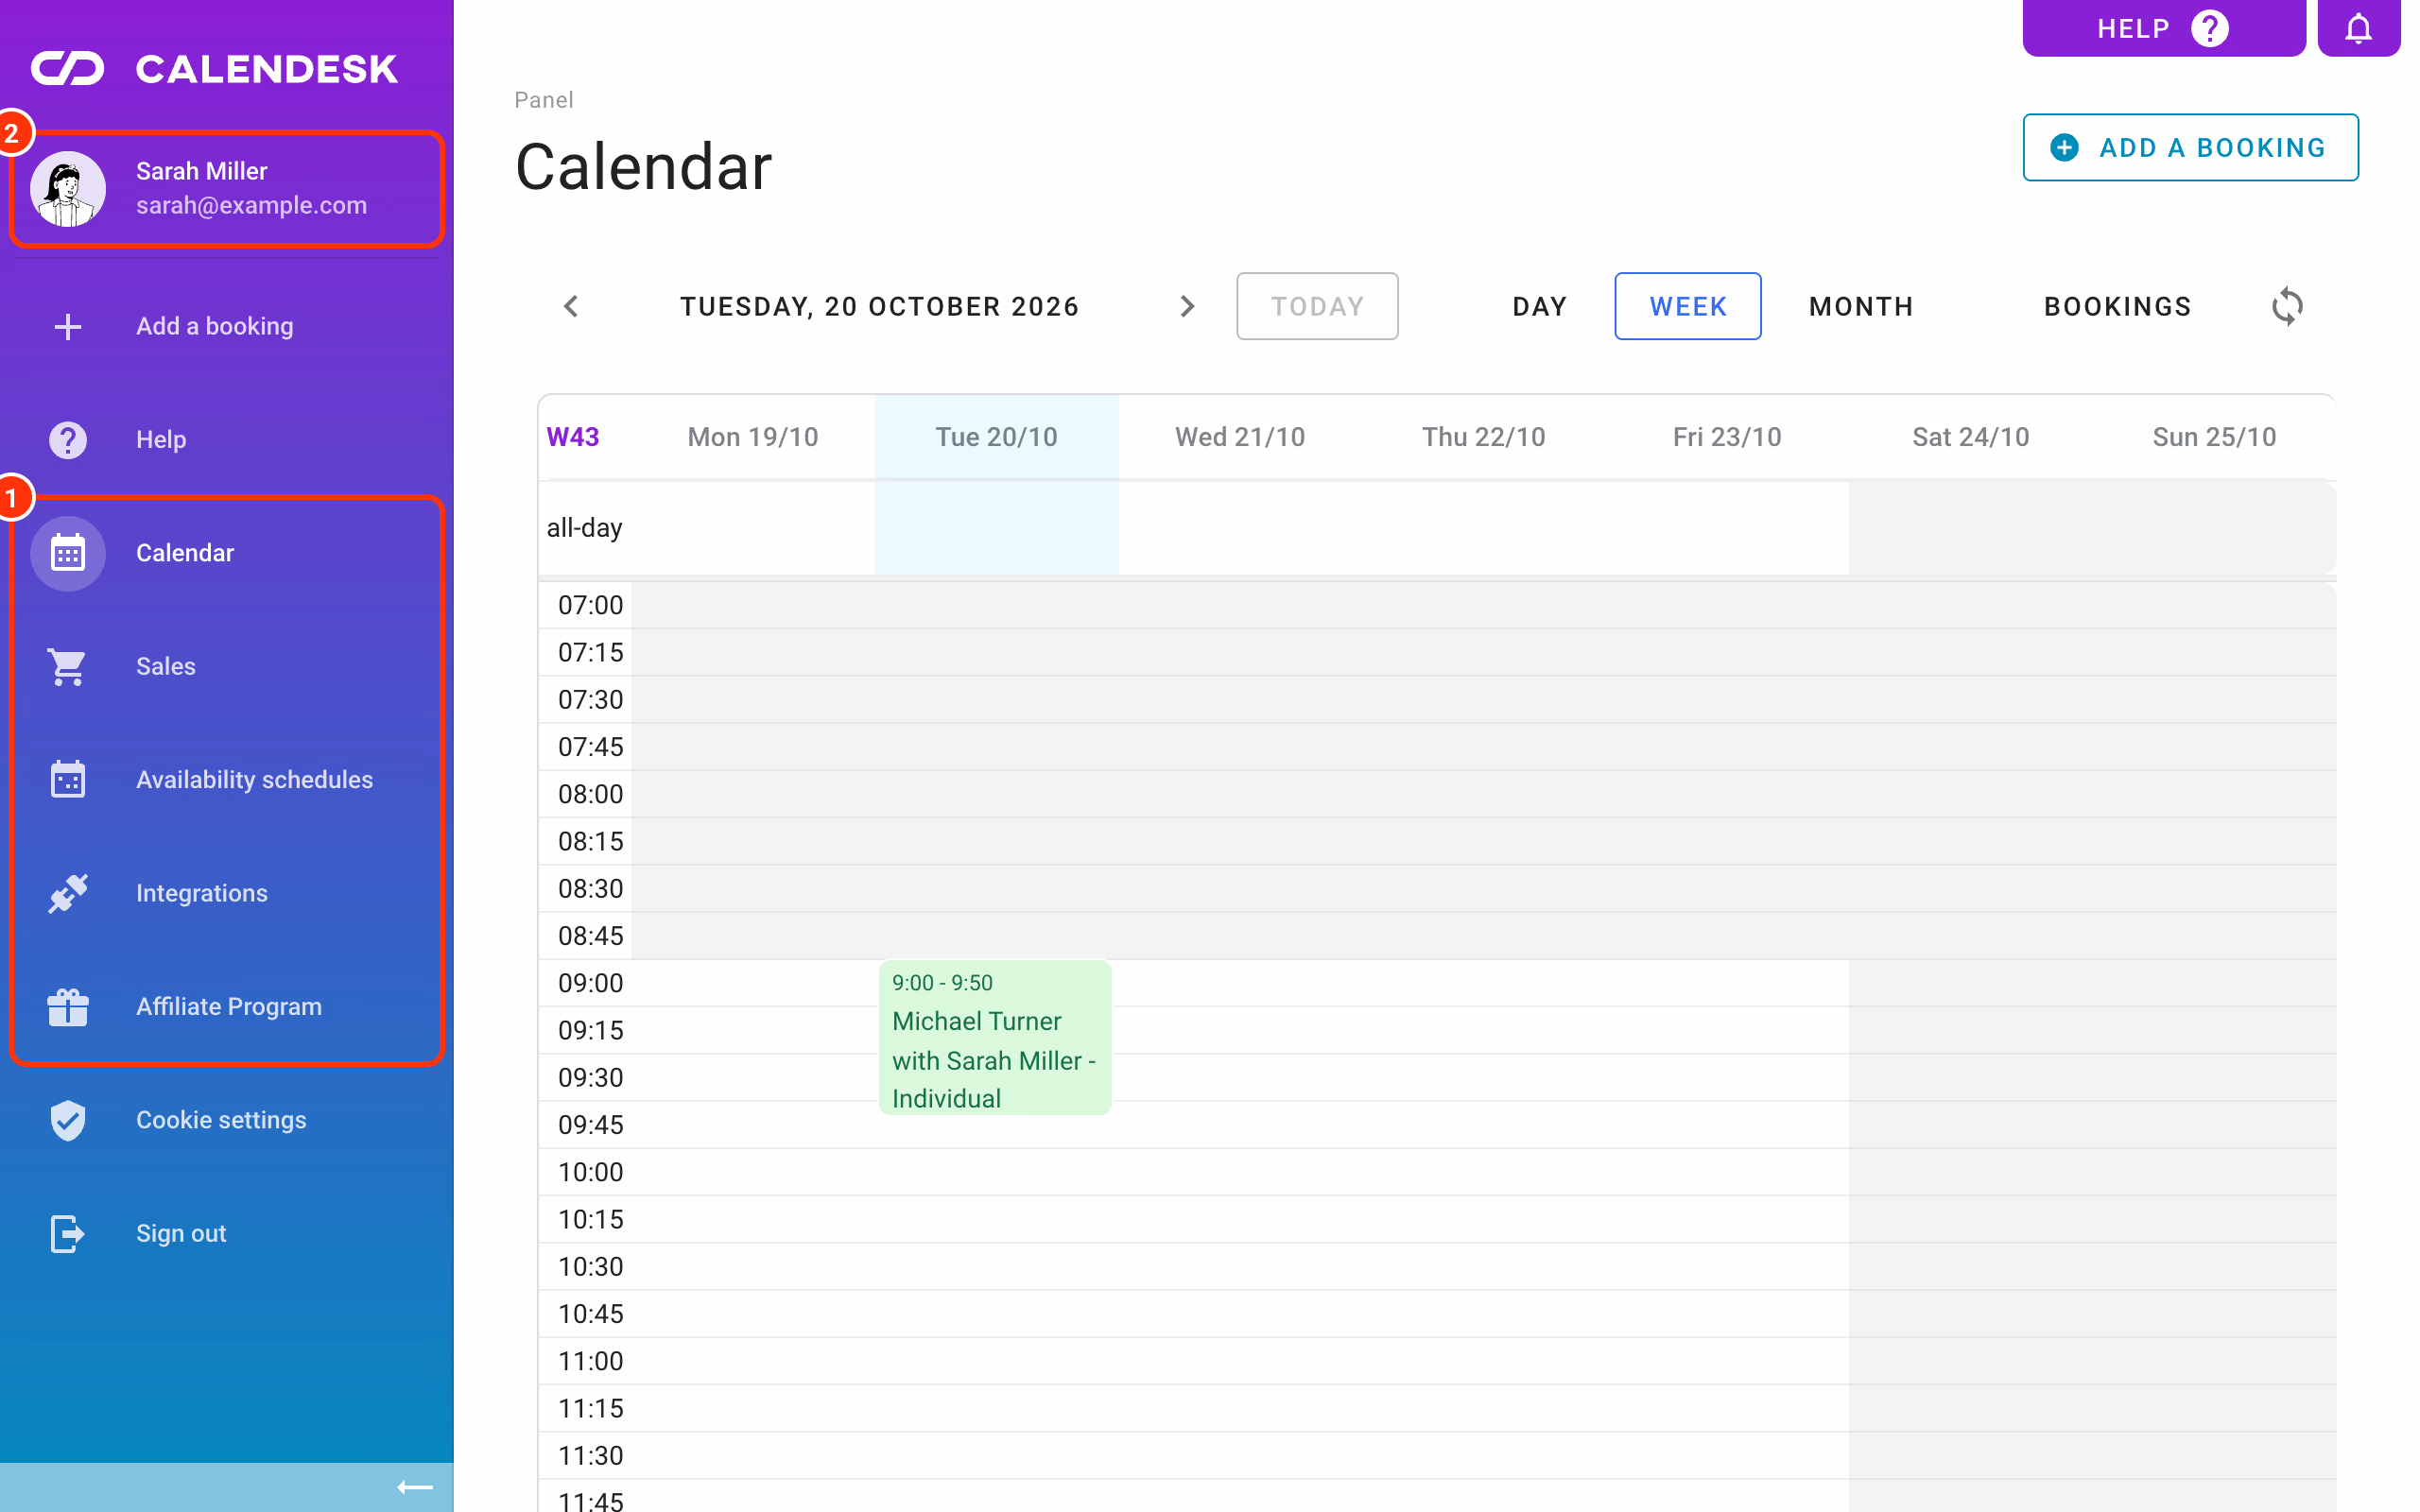The width and height of the screenshot is (2420, 1512).
Task: Open Sarah Miller's profile avatar
Action: click(68, 188)
